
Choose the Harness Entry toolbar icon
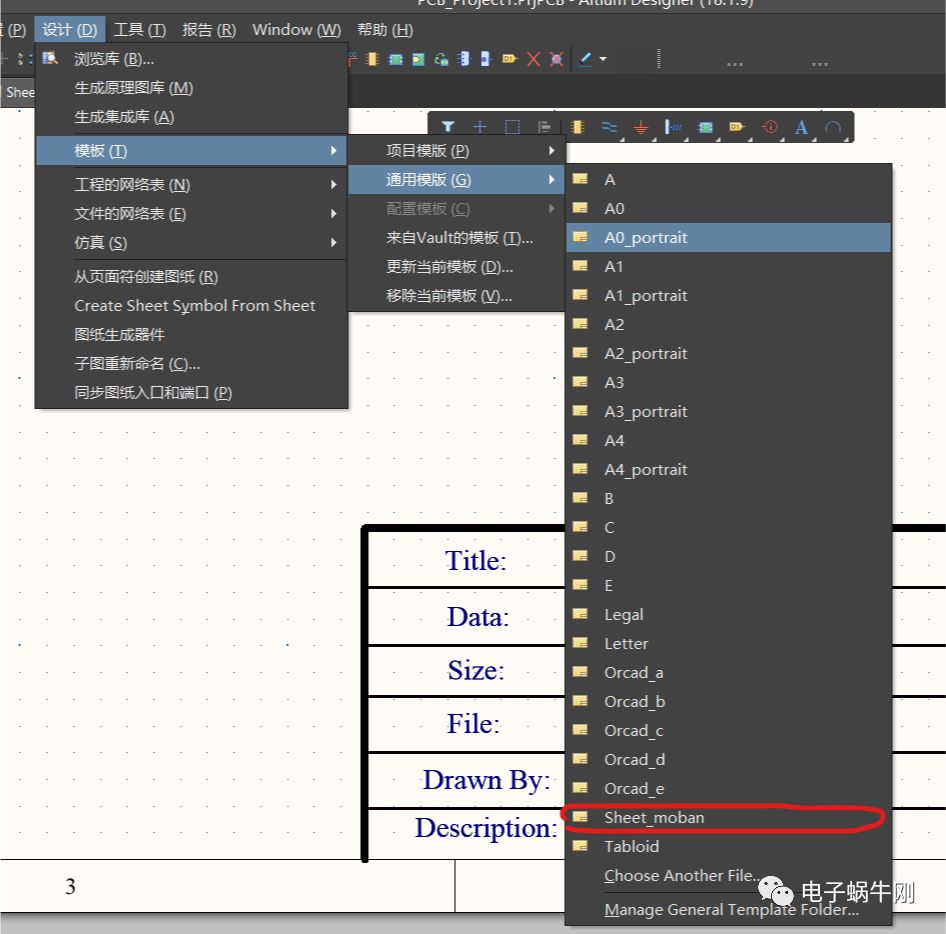[x=486, y=59]
